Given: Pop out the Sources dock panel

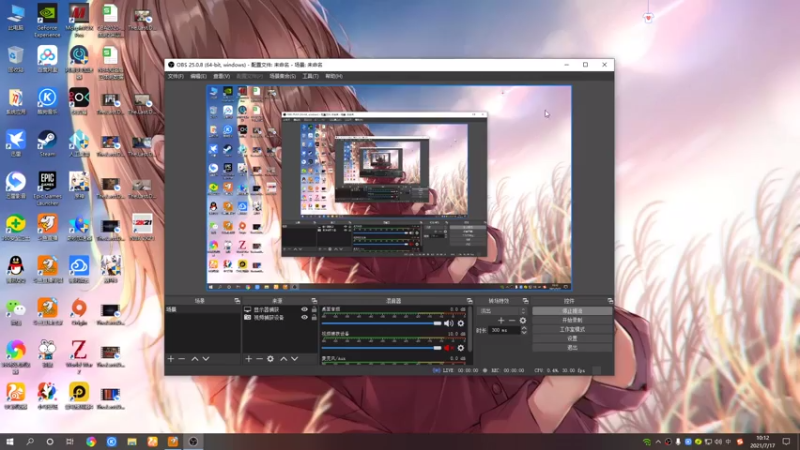Looking at the screenshot, I should 314,301.
